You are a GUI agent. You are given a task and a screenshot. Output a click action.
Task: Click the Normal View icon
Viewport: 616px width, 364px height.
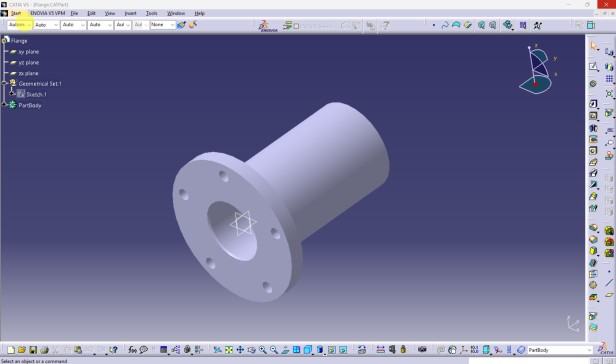[285, 349]
